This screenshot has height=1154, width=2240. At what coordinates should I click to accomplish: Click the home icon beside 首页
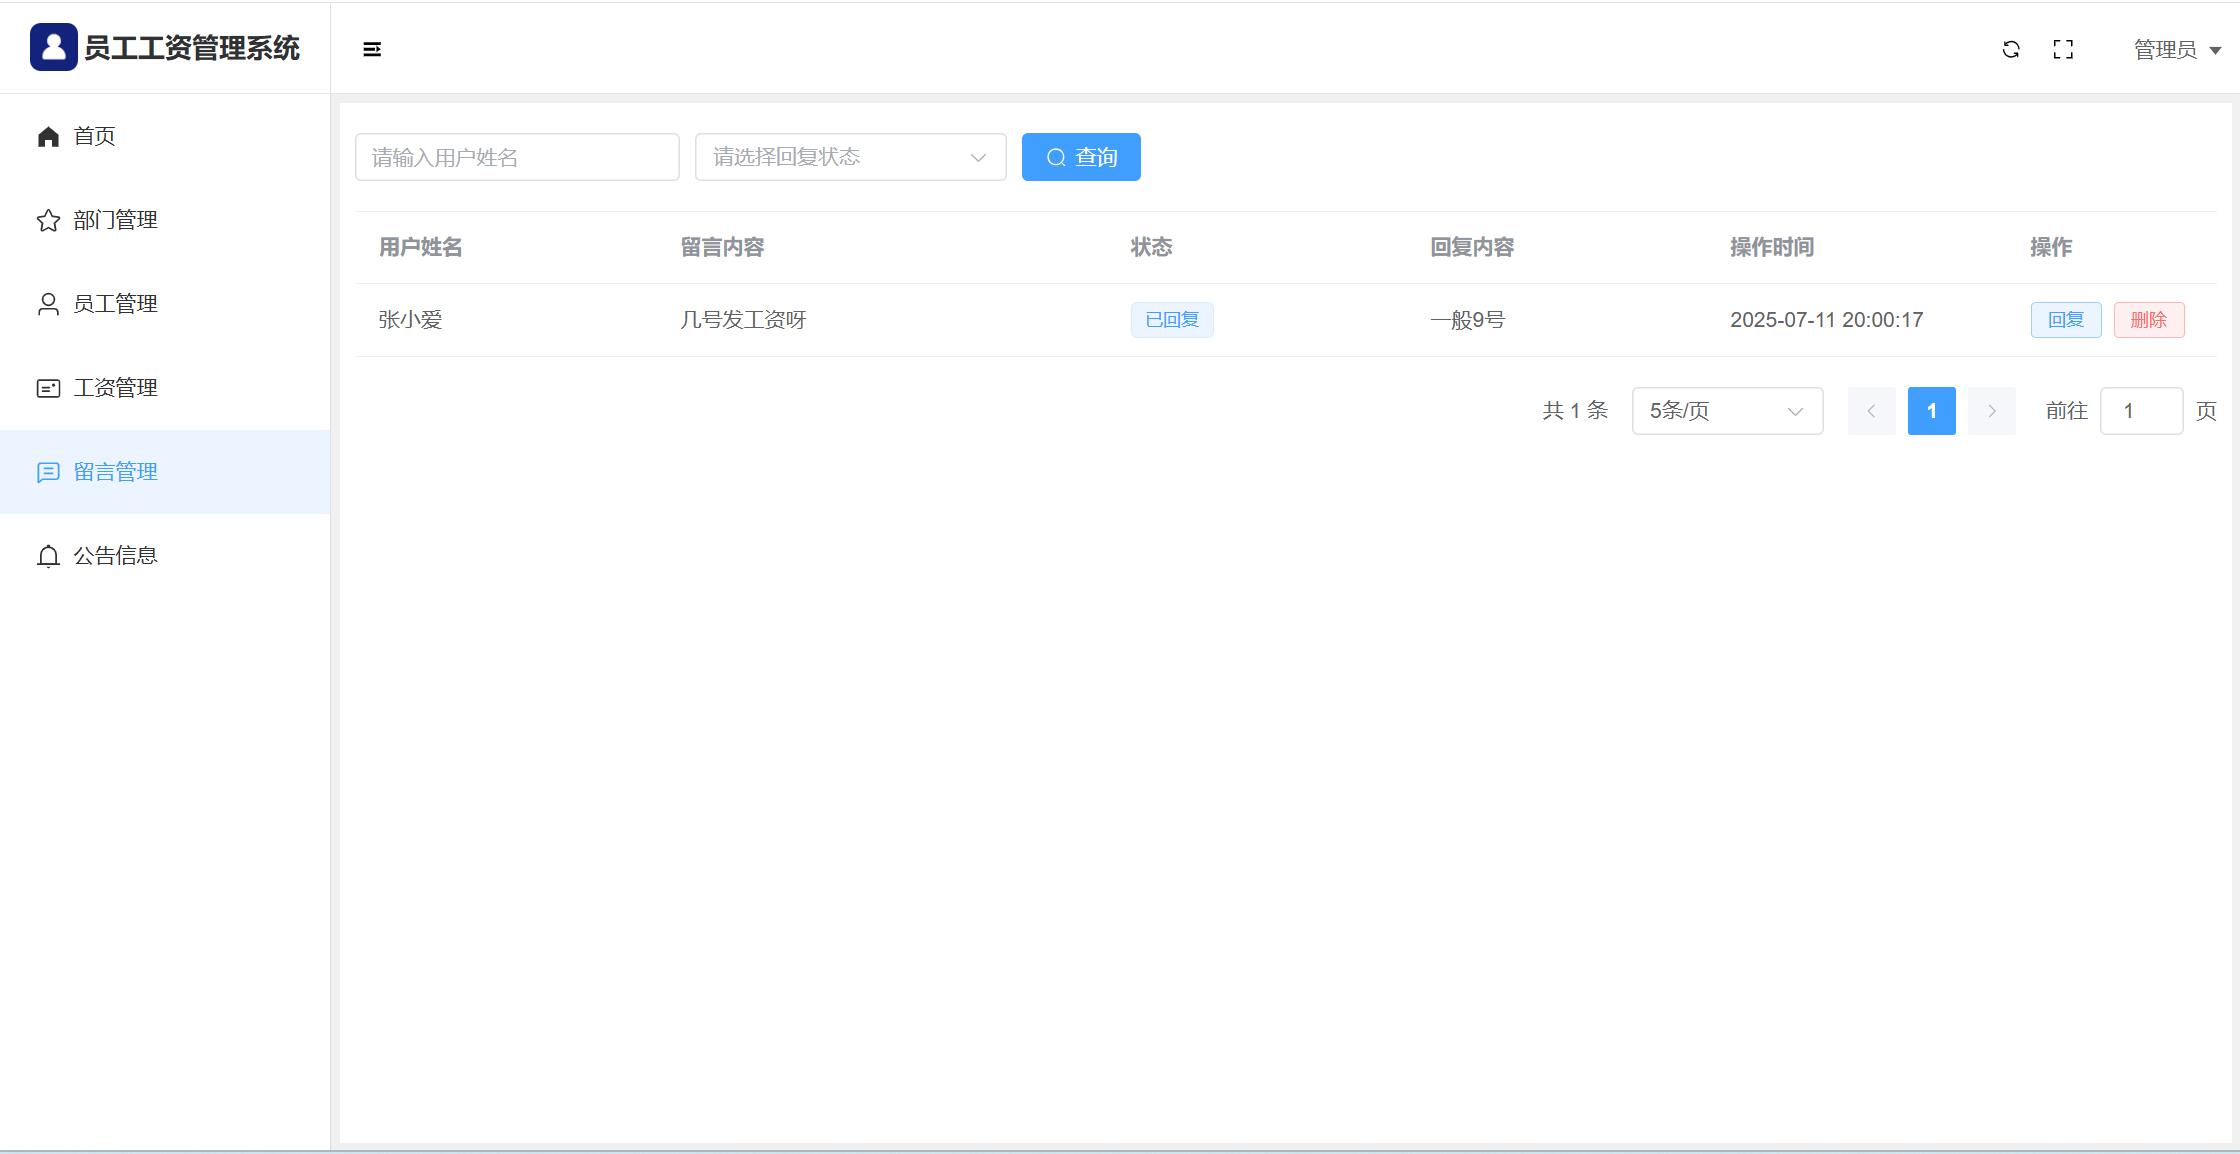tap(48, 136)
